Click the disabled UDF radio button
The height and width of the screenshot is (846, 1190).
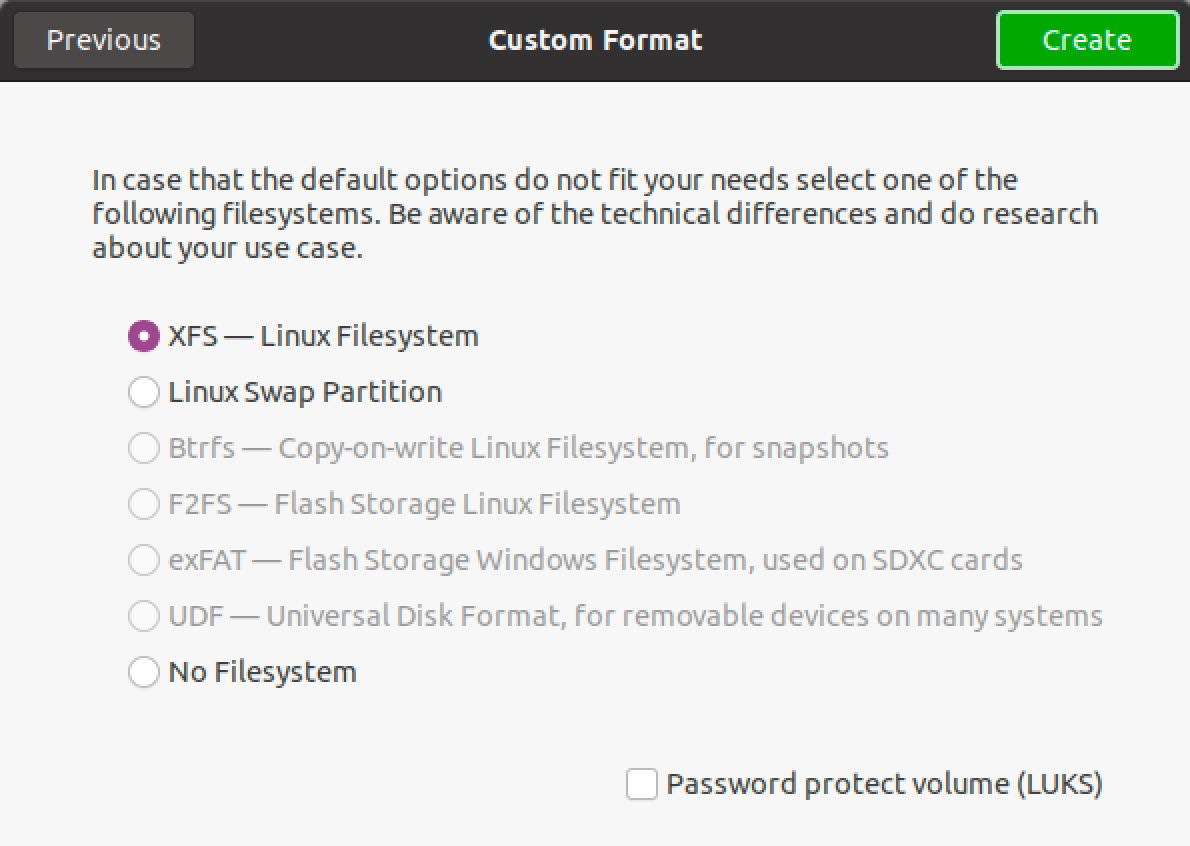144,616
